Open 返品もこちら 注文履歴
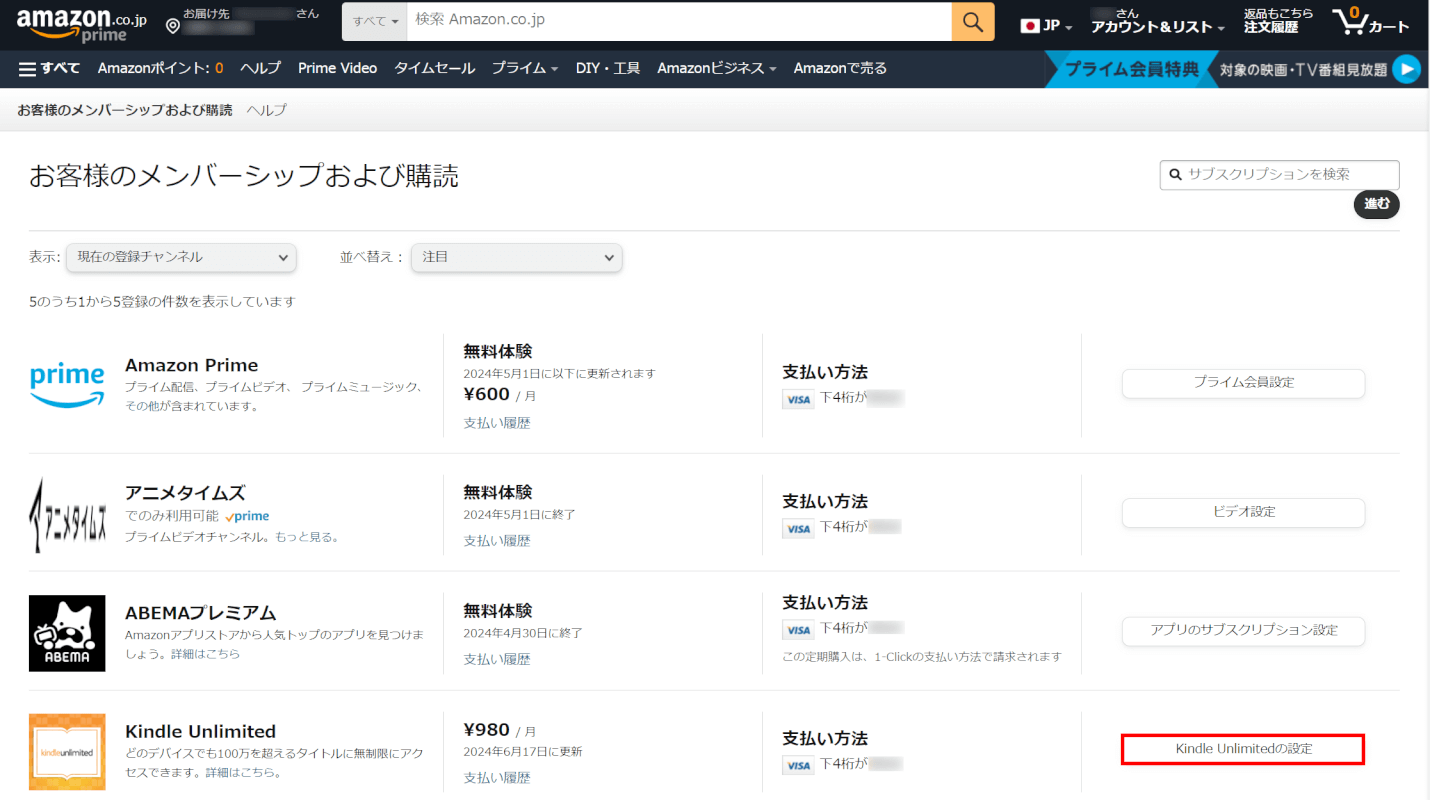This screenshot has height=800, width=1430. click(1278, 22)
